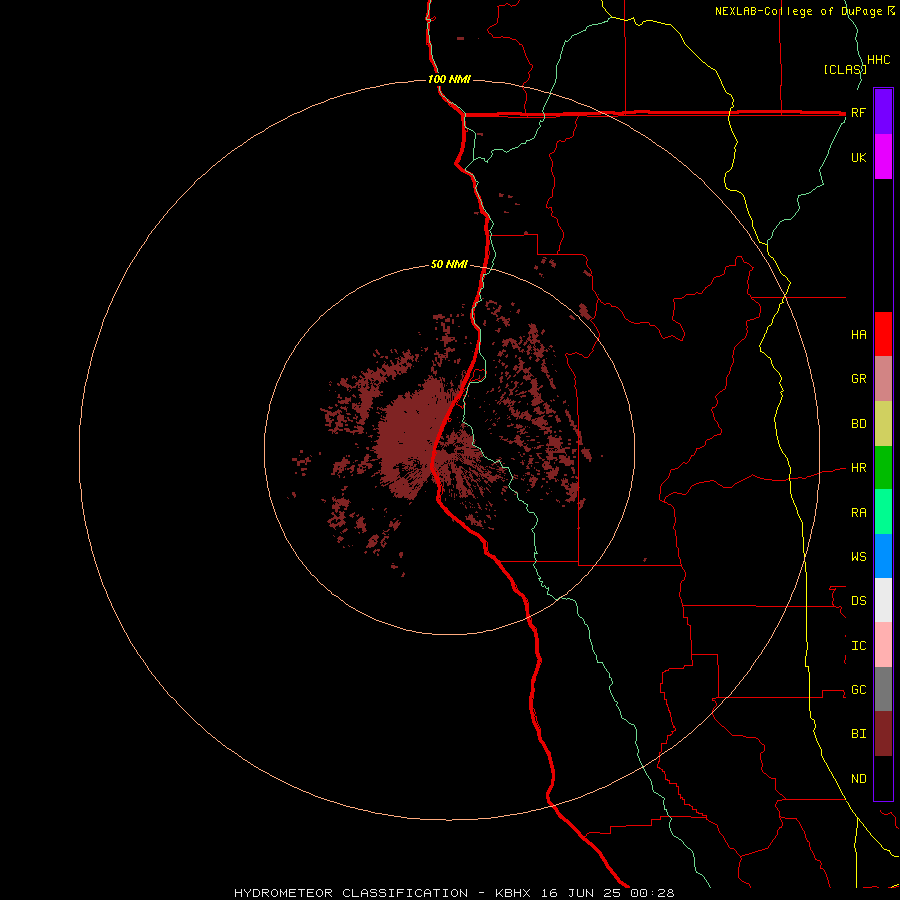Screen dimensions: 900x900
Task: Click the [CLAS] units label
Action: (x=845, y=69)
